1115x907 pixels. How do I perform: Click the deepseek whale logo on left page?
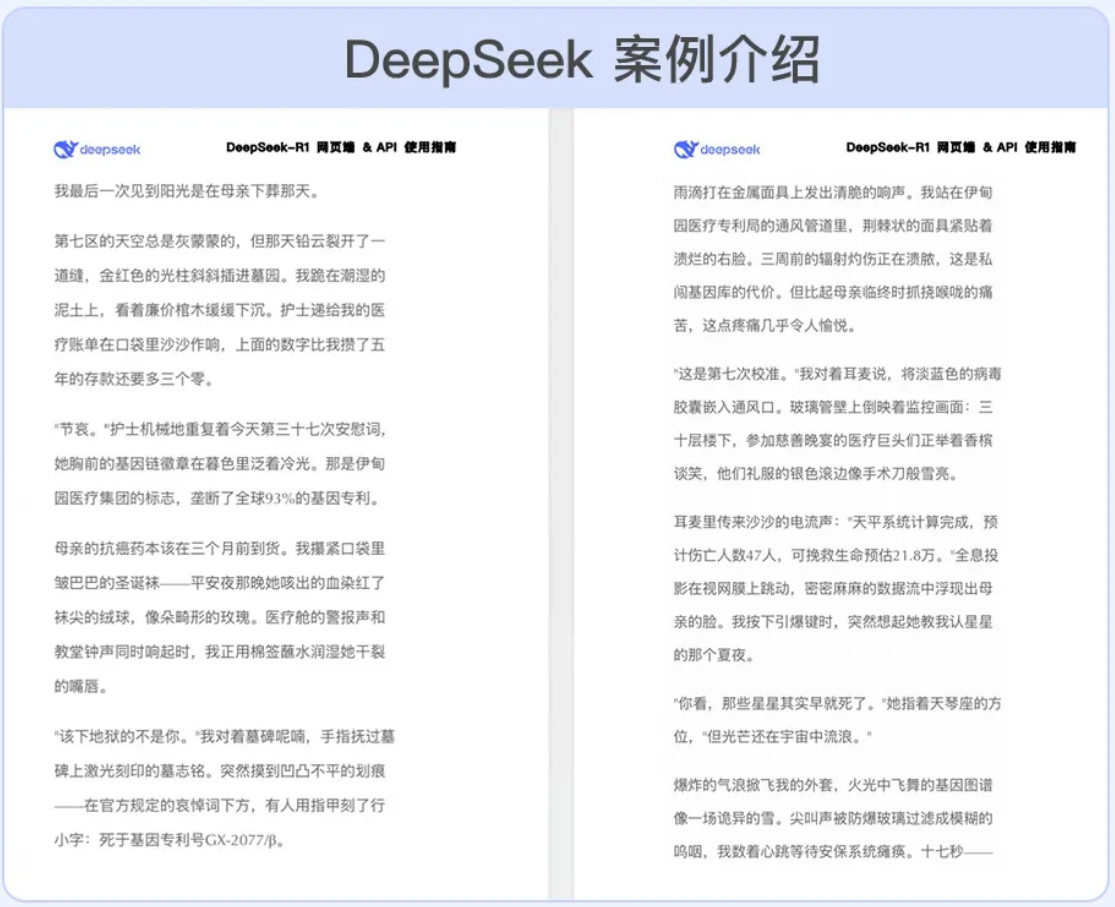pyautogui.click(x=97, y=149)
